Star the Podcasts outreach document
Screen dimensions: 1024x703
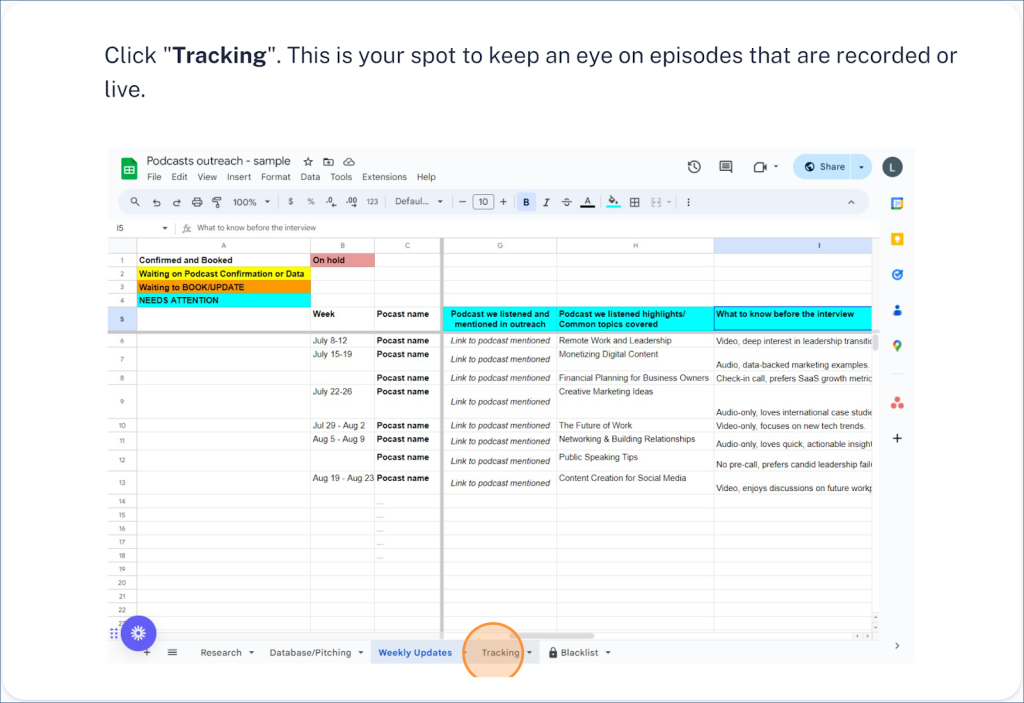[x=308, y=161]
